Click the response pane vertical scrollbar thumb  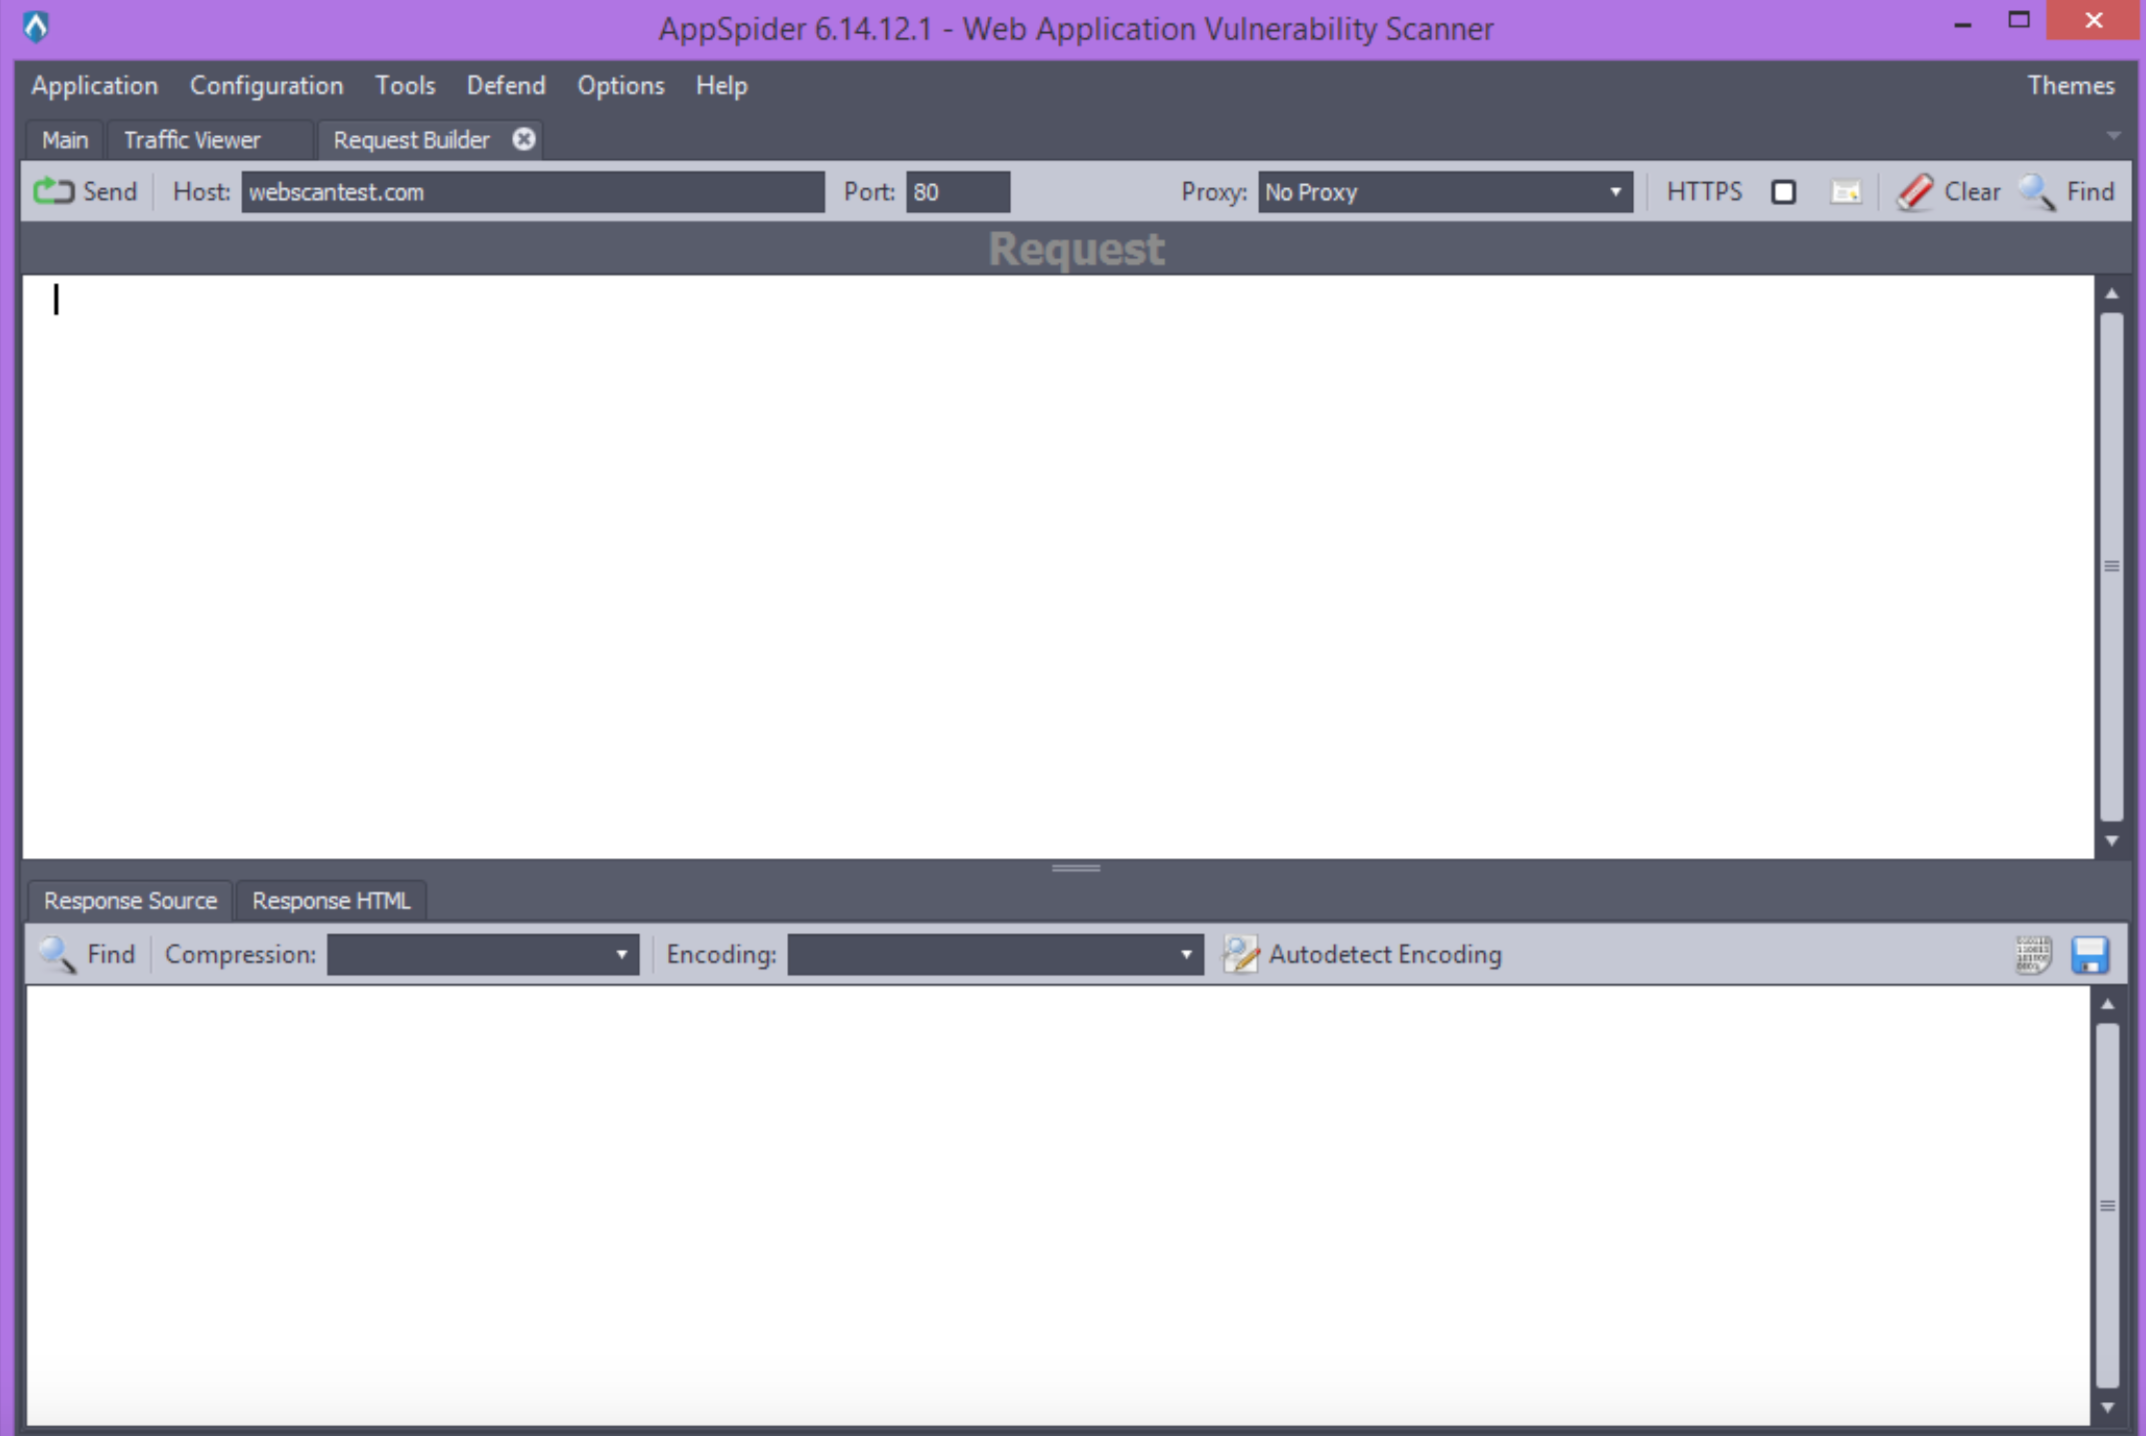(2108, 1205)
